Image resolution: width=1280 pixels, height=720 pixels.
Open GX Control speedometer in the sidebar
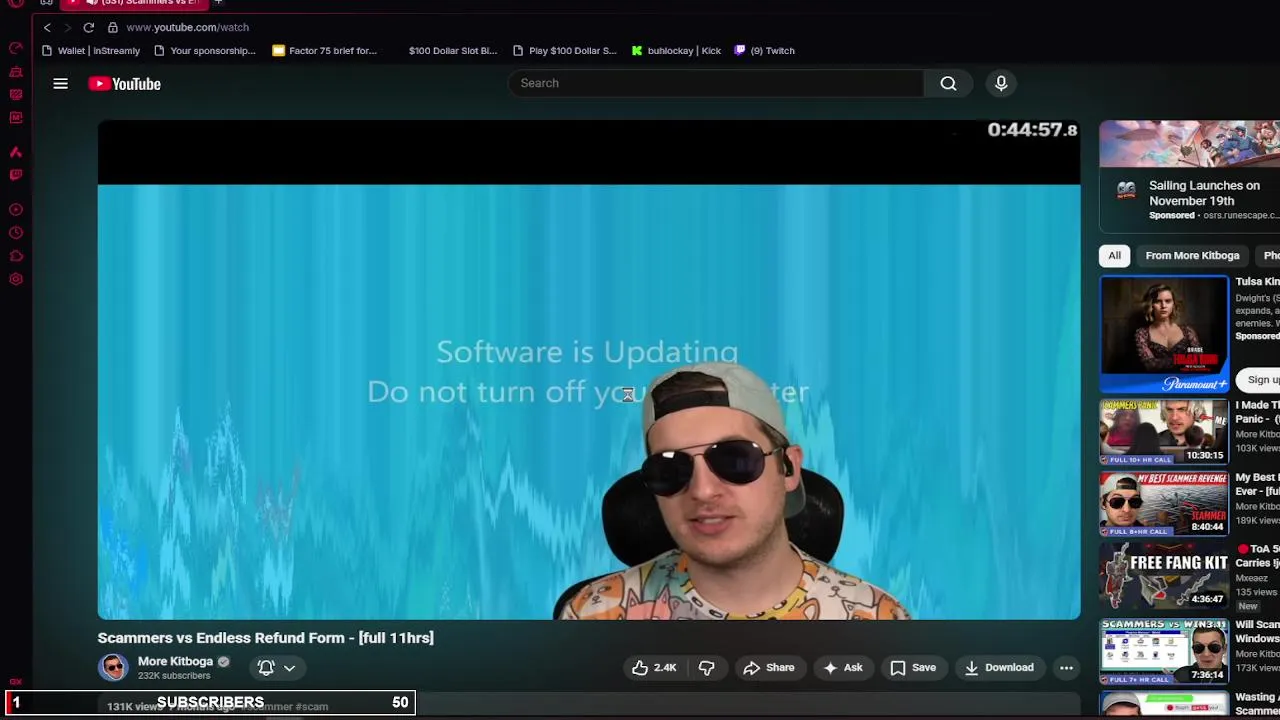point(16,48)
